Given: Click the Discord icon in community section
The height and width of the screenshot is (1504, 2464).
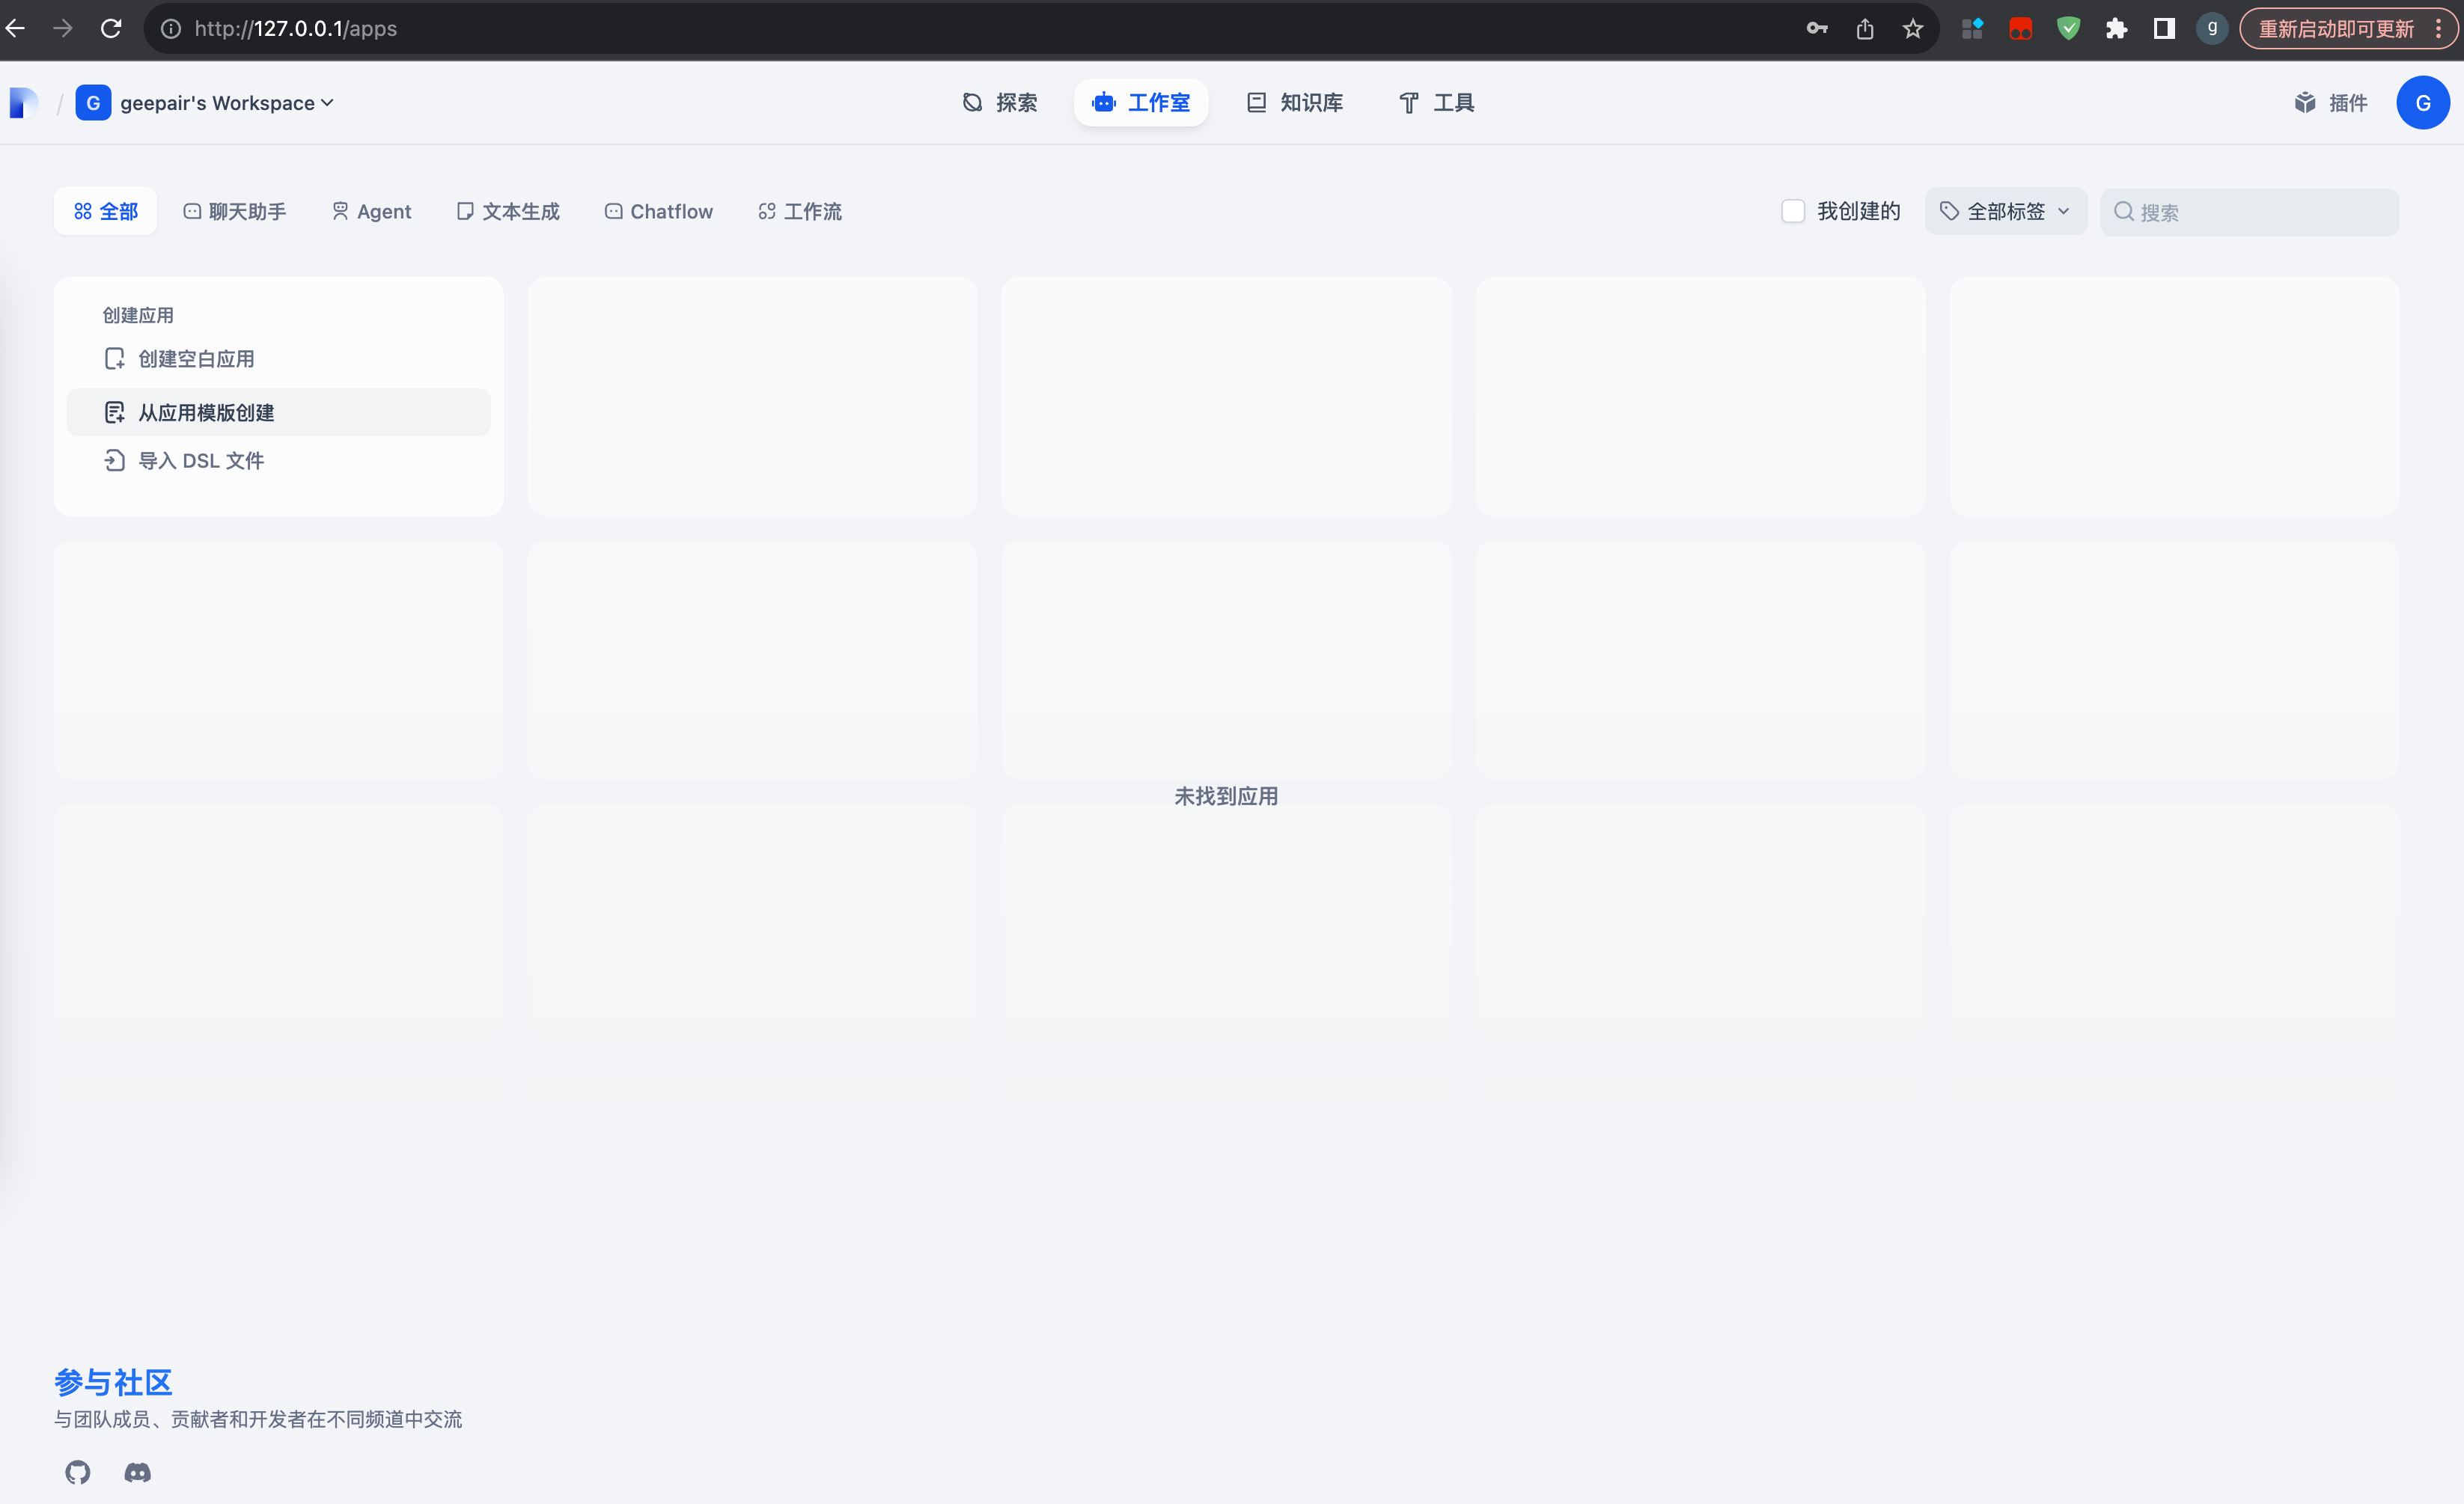Looking at the screenshot, I should tap(136, 1472).
